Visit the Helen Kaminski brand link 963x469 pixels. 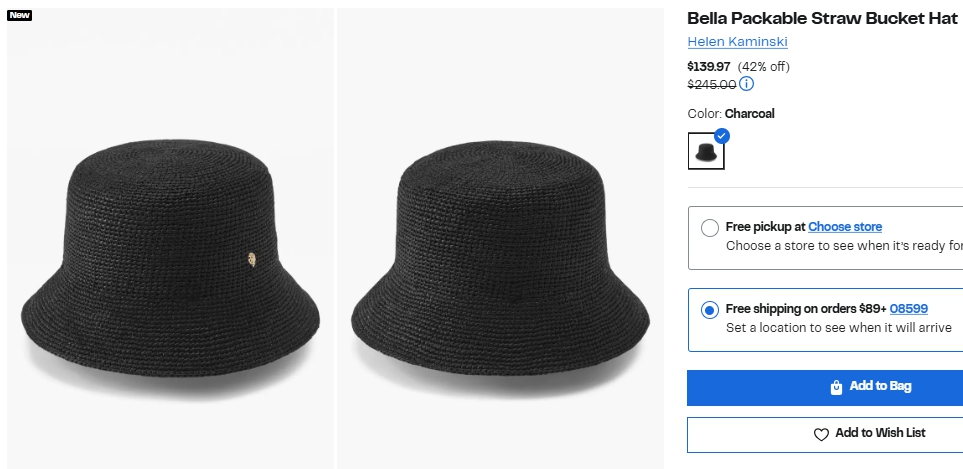point(737,41)
